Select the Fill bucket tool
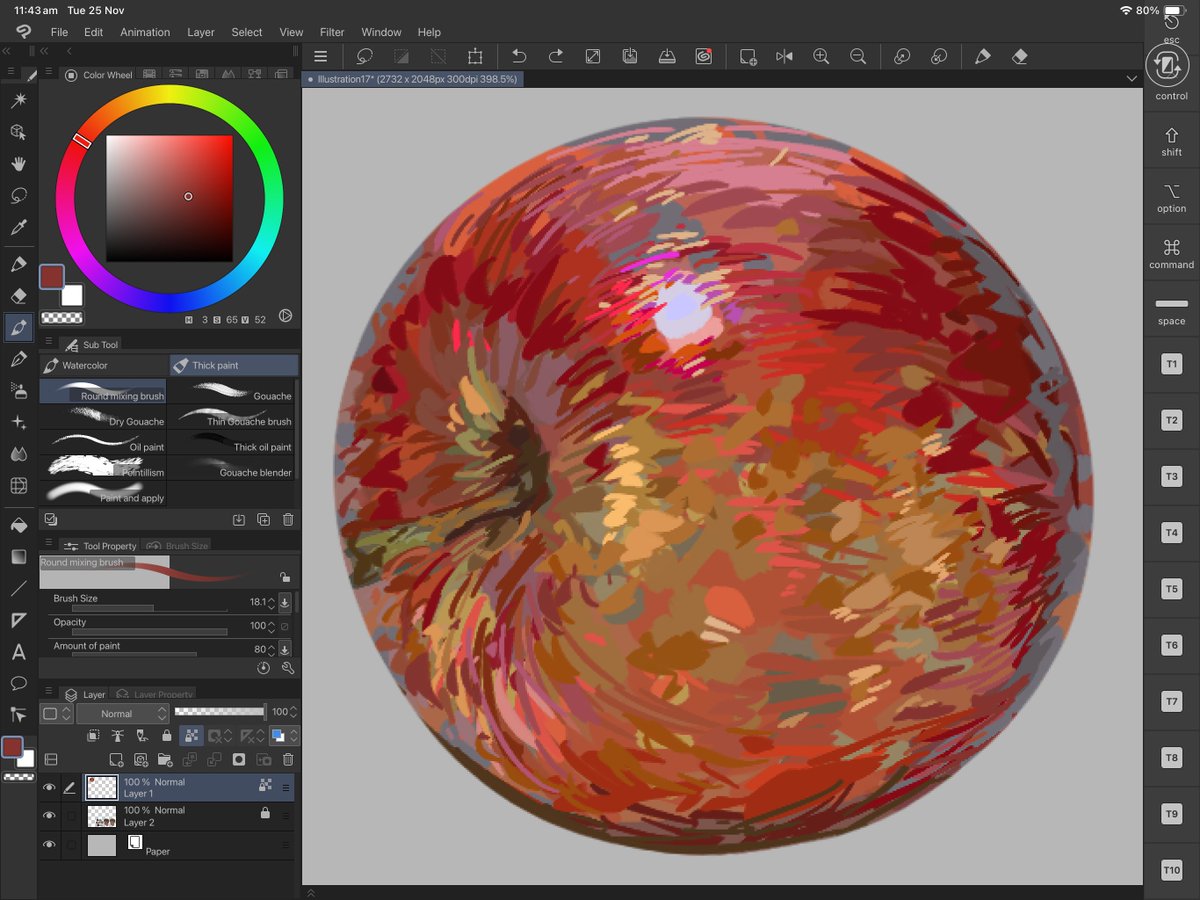1200x900 pixels. click(18, 525)
